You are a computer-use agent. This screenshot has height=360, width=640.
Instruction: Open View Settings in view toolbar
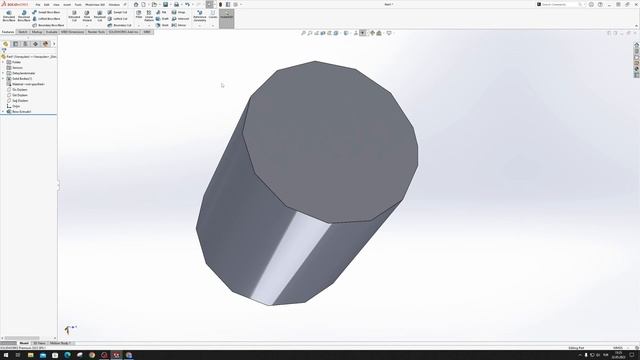pos(389,33)
